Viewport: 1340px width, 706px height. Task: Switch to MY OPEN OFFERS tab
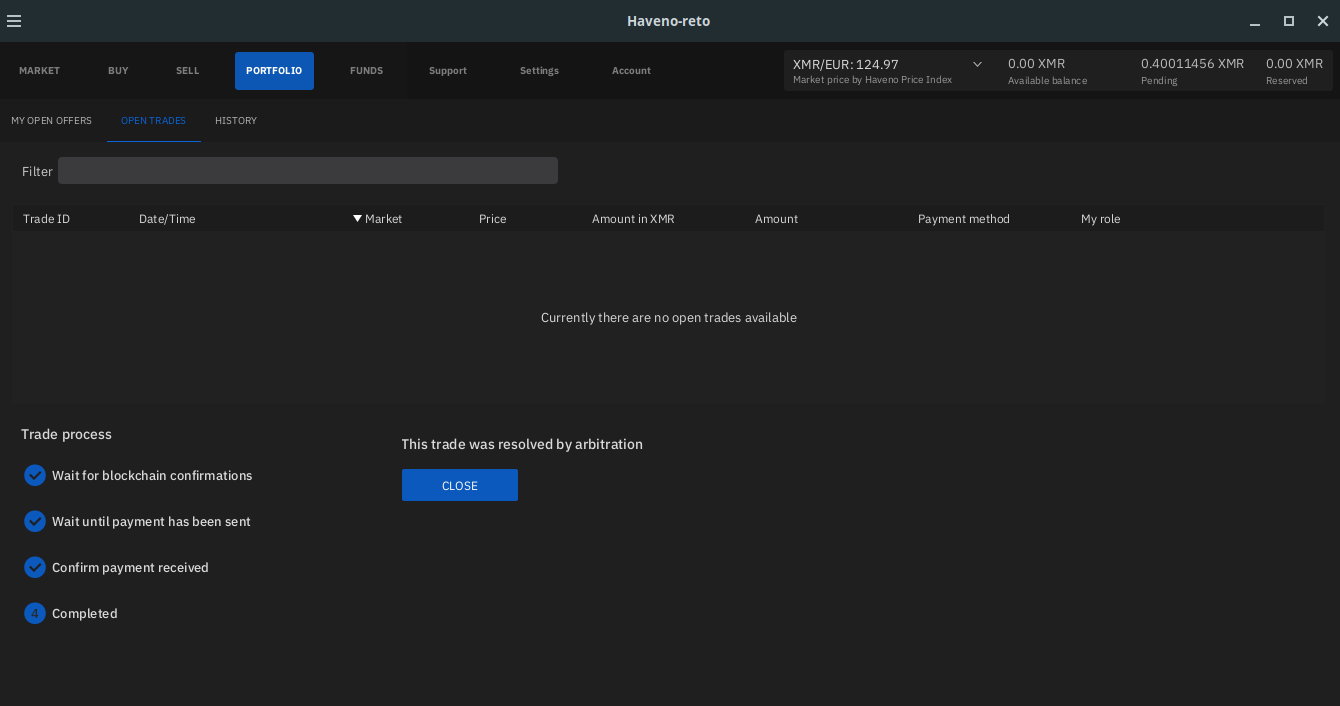click(51, 120)
